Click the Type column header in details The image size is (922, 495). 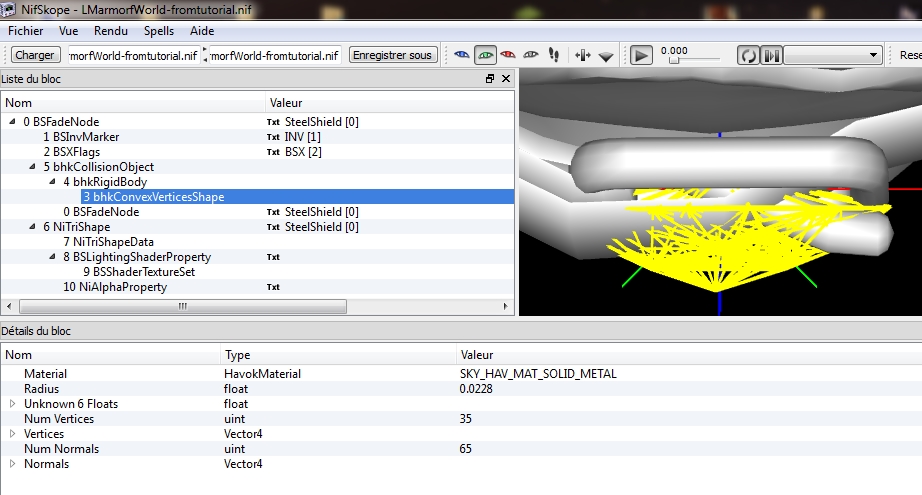pos(338,355)
